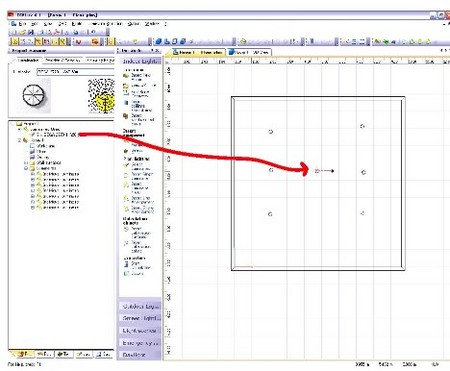
Task: Select the middle tab next to Luminaire tab
Action: (x=62, y=60)
